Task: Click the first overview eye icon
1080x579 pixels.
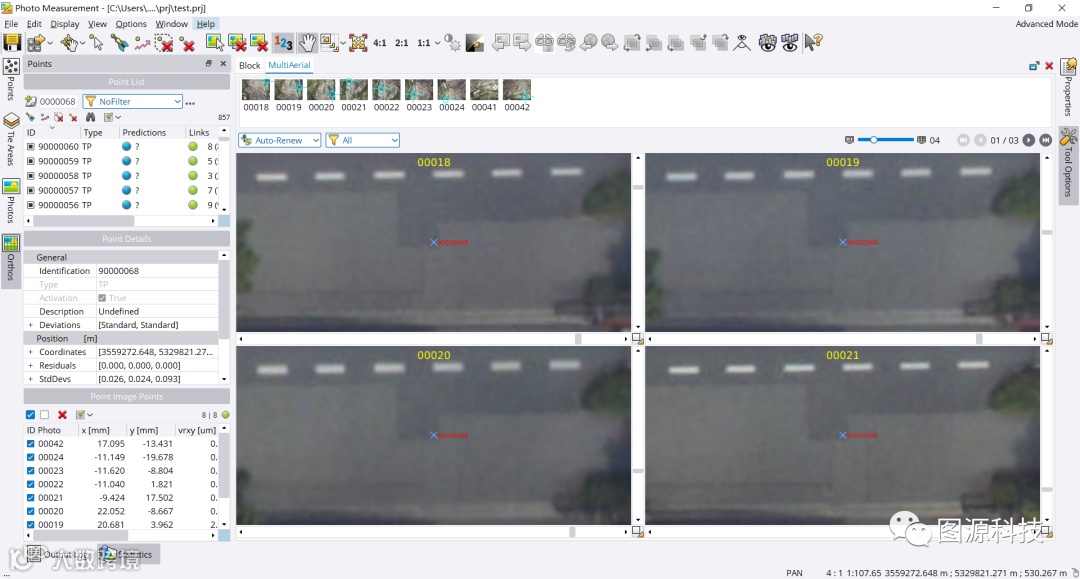Action: pyautogui.click(x=767, y=43)
